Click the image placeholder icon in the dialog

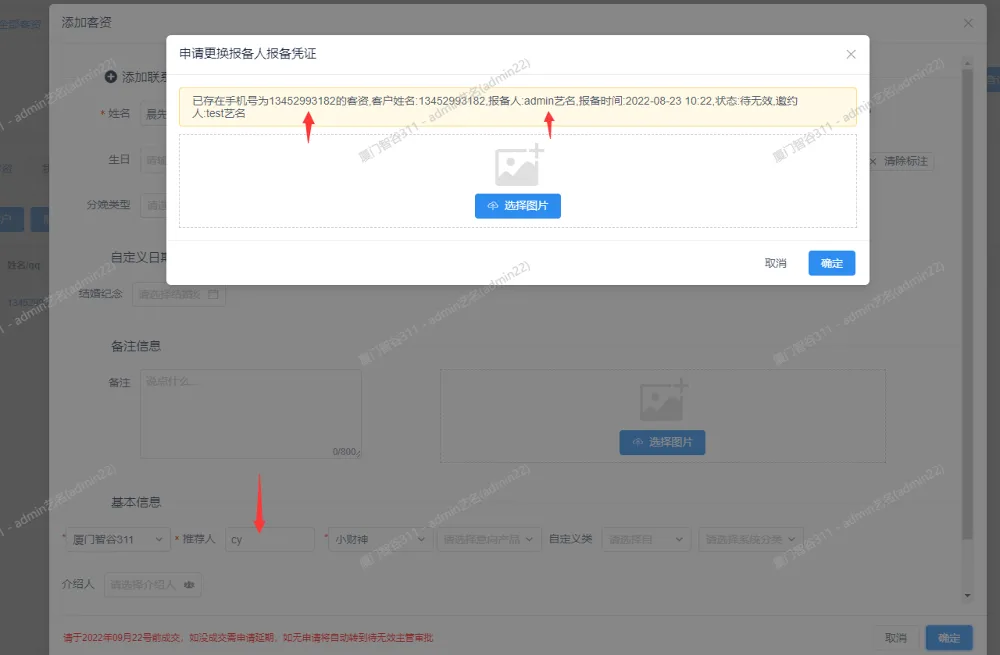(518, 165)
